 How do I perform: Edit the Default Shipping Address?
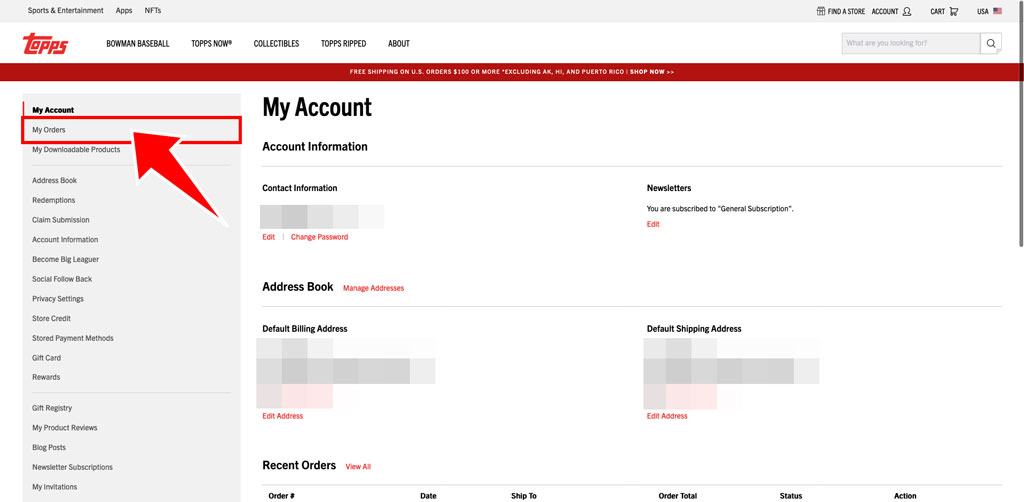(x=667, y=416)
